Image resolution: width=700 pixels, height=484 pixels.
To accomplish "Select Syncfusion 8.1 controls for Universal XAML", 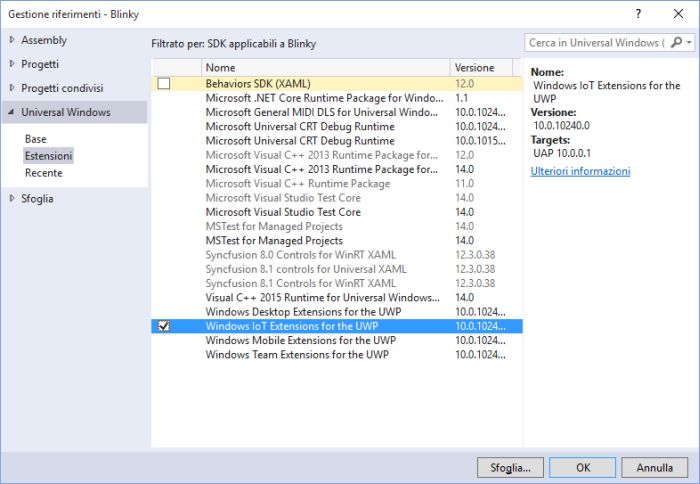I will (x=337, y=269).
